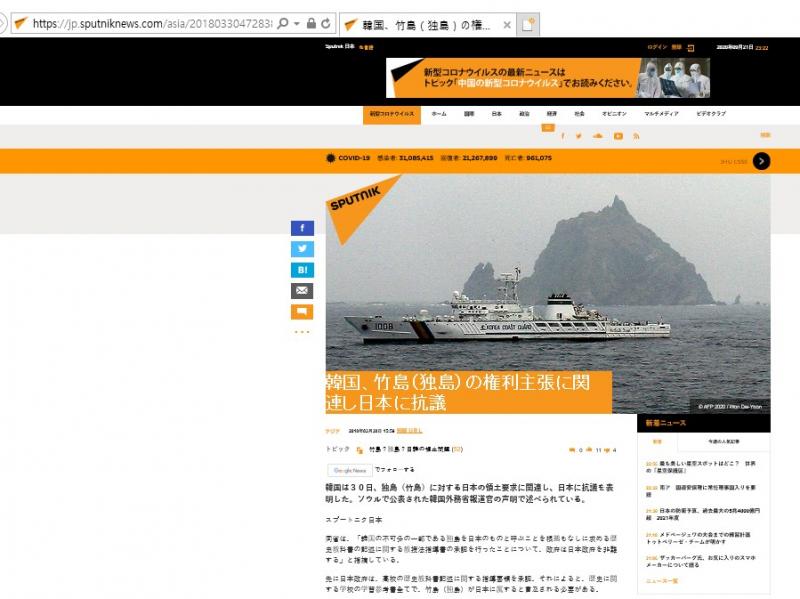Click the Google News follow button
This screenshot has width=800, height=599.
pos(350,470)
